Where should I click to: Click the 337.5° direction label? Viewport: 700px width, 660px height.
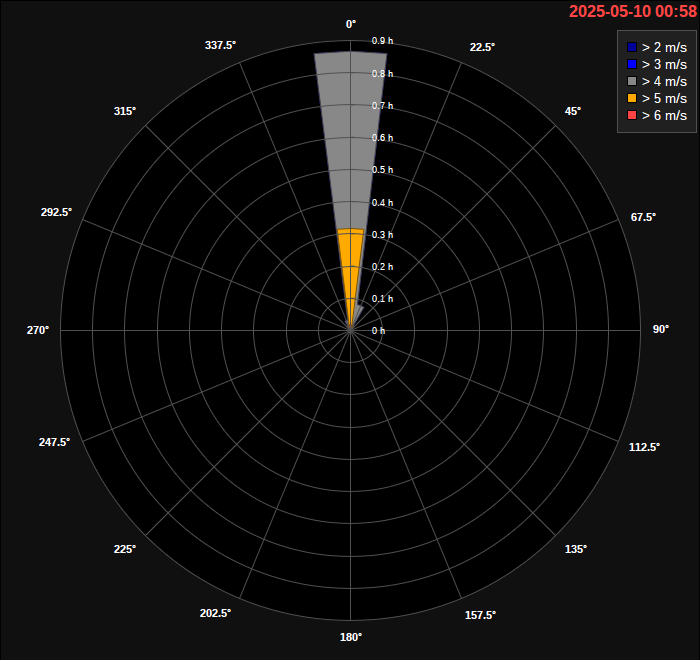(x=220, y=45)
